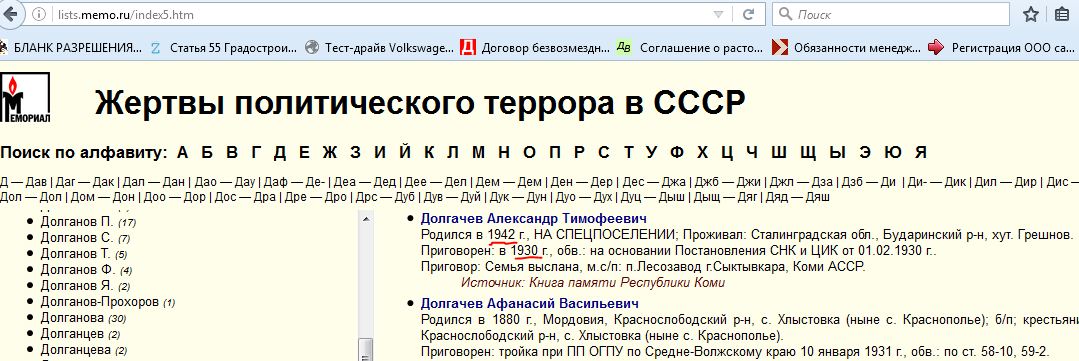Screen dimensions: 1079x361
Task: Select alphabet letter Д
Action: pyautogui.click(x=279, y=153)
